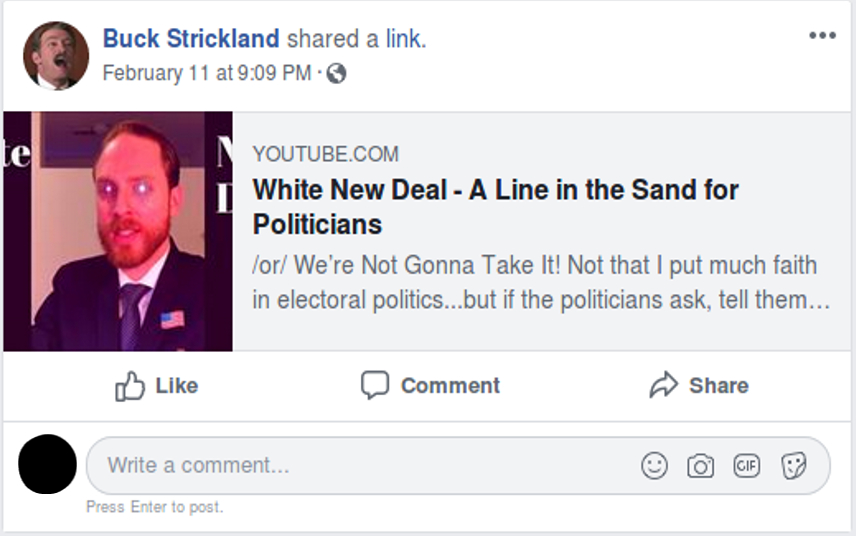This screenshot has height=536, width=856.
Task: Open the sticker picker icon
Action: tap(793, 466)
